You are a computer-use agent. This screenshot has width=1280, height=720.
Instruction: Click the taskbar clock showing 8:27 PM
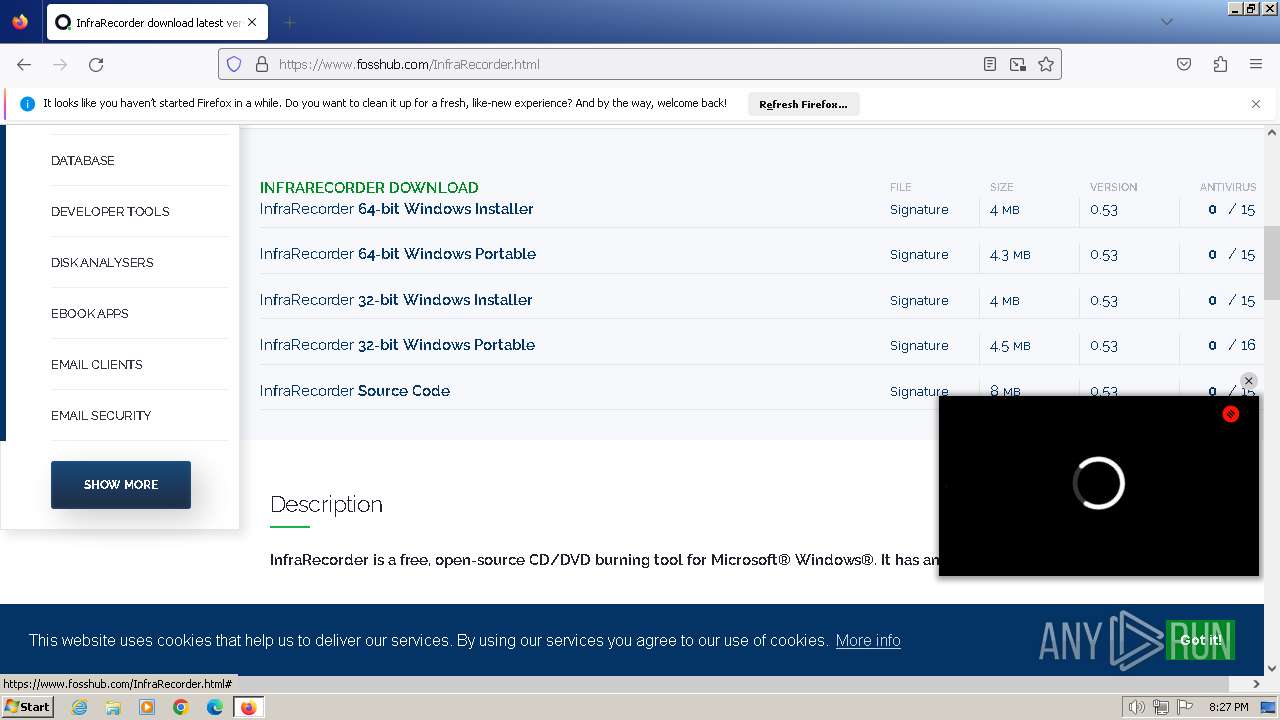[1228, 707]
